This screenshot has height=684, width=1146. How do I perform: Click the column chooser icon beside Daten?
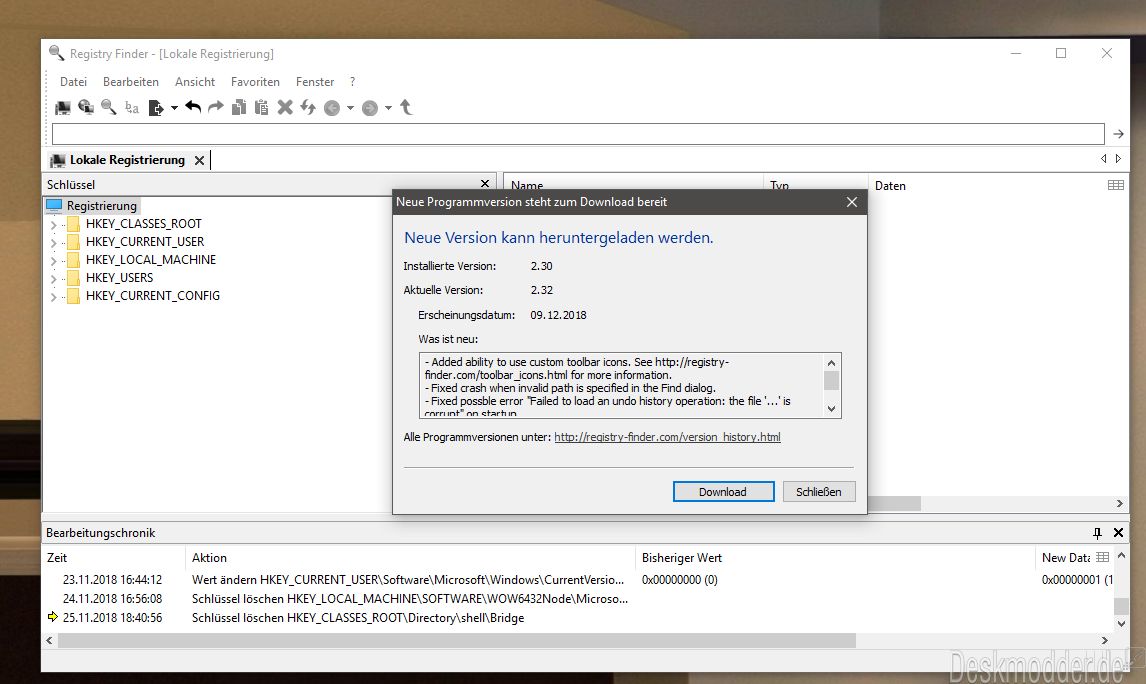pyautogui.click(x=1116, y=186)
